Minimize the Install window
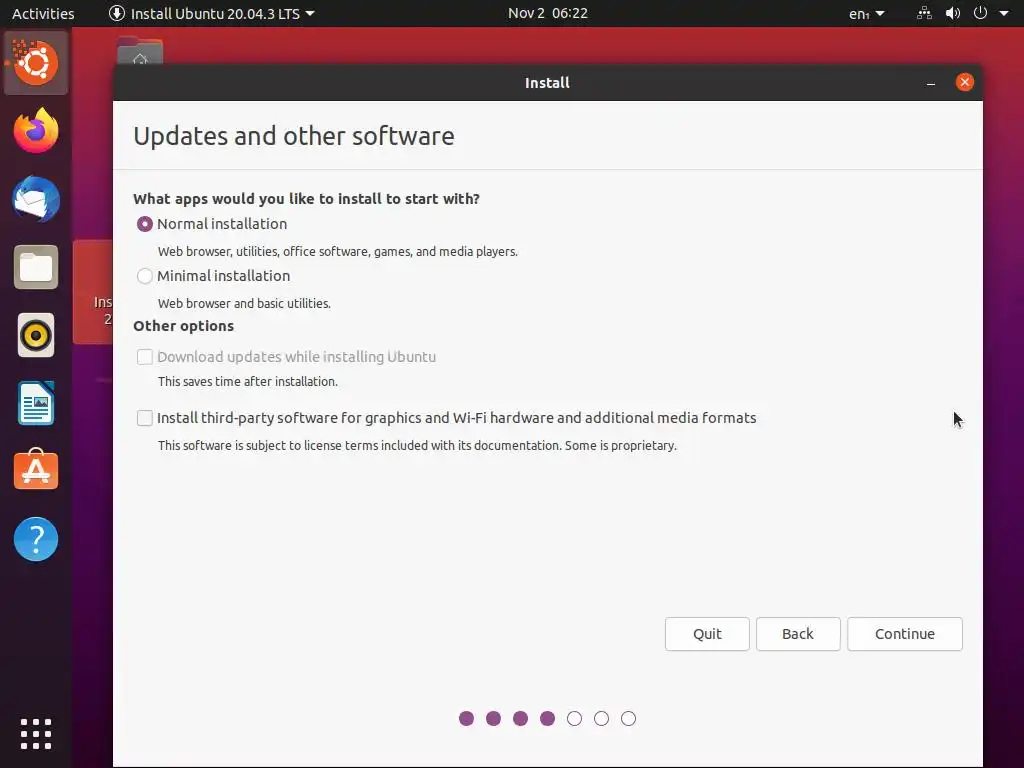 pyautogui.click(x=931, y=83)
